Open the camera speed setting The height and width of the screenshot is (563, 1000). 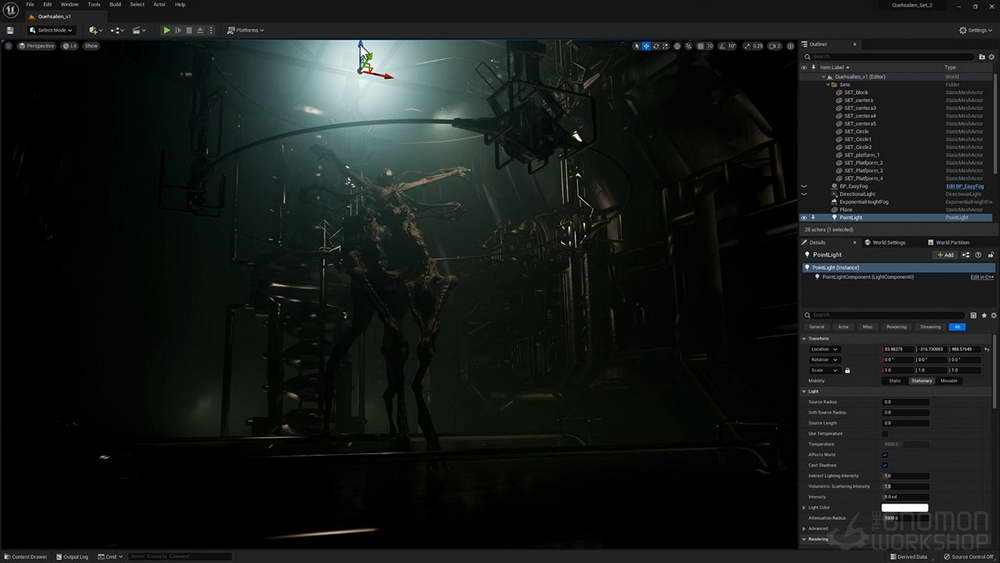pos(774,46)
